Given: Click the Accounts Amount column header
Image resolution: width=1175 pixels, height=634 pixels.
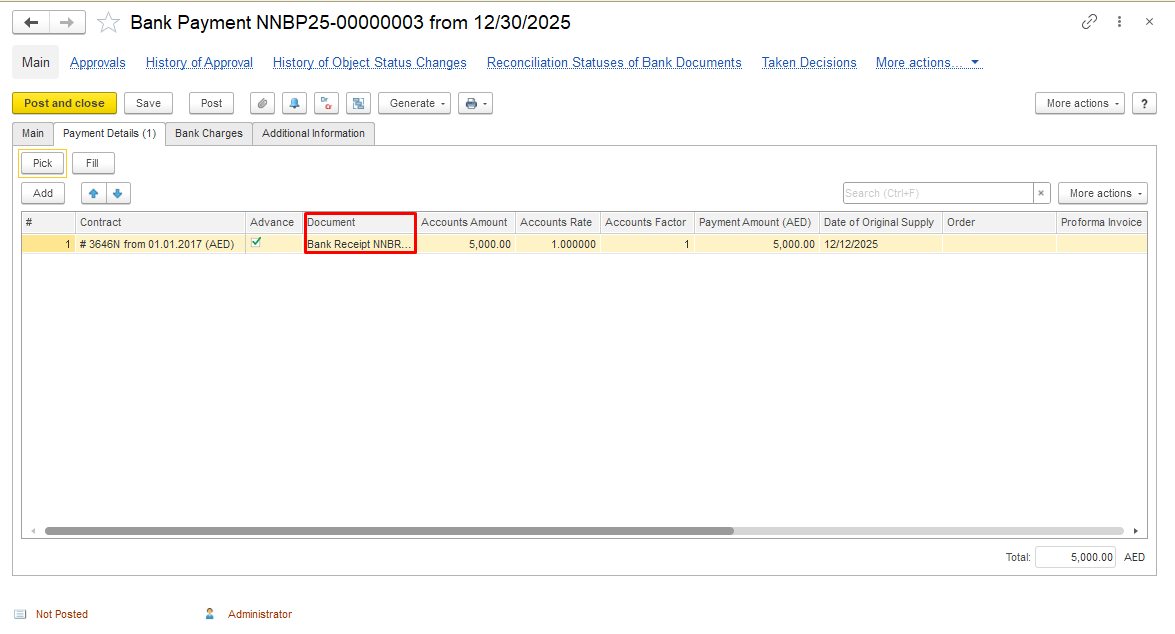Looking at the screenshot, I should [x=465, y=223].
